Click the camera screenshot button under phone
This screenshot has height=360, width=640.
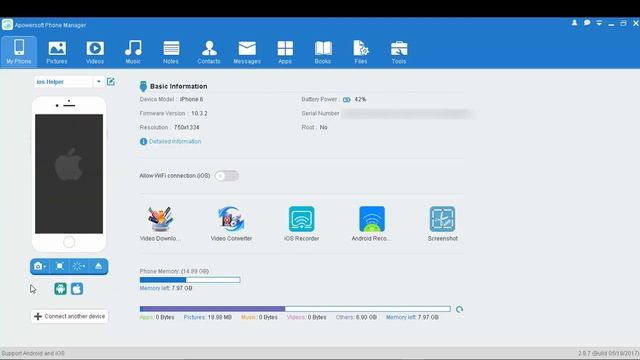pyautogui.click(x=38, y=266)
